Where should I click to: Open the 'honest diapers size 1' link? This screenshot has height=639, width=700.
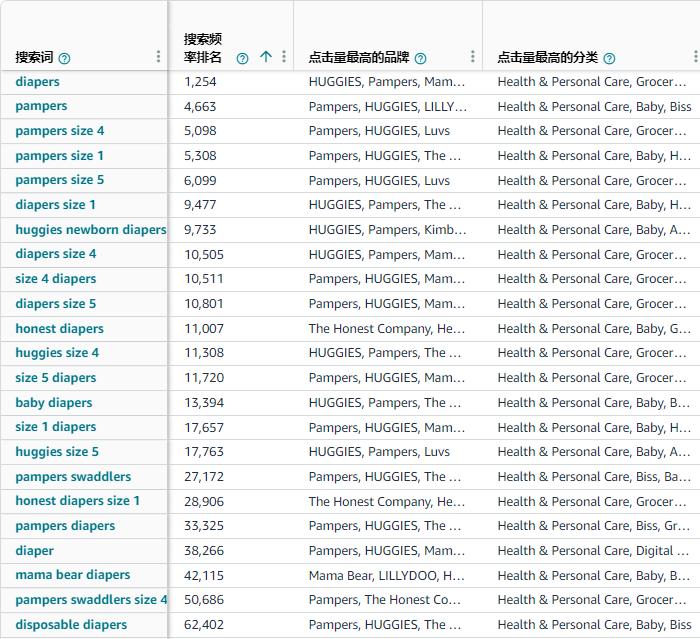[78, 501]
